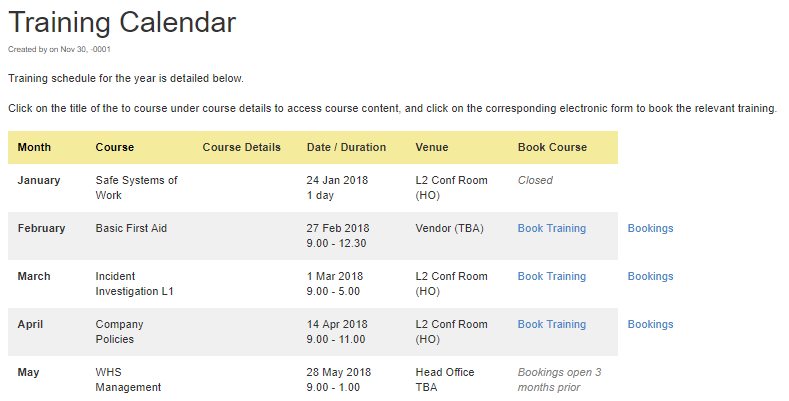
Task: Select the Head Office TBA venue cell
Action: [x=444, y=380]
